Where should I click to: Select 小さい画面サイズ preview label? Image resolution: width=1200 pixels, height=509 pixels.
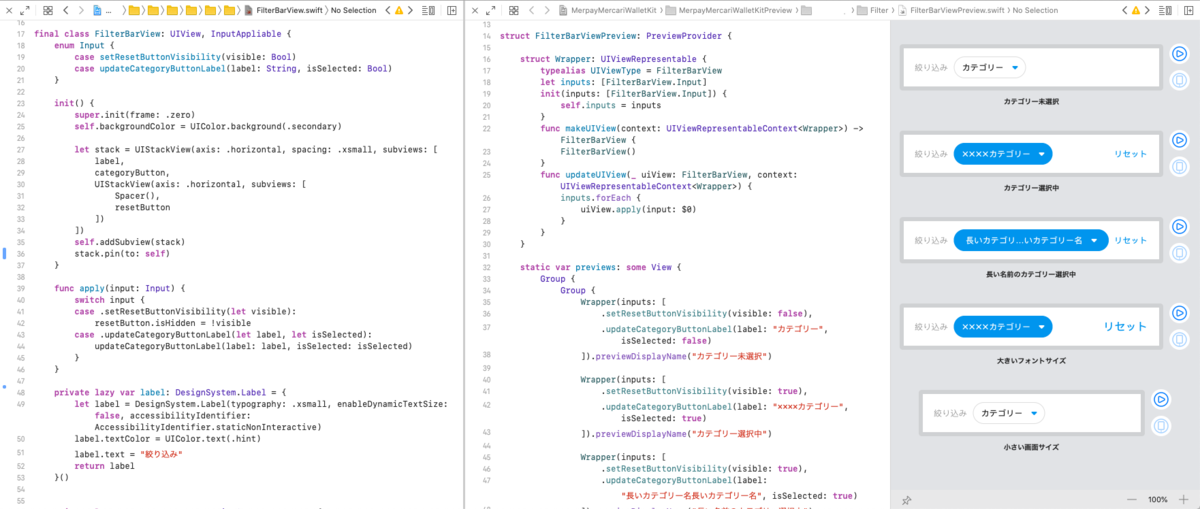click(1031, 446)
